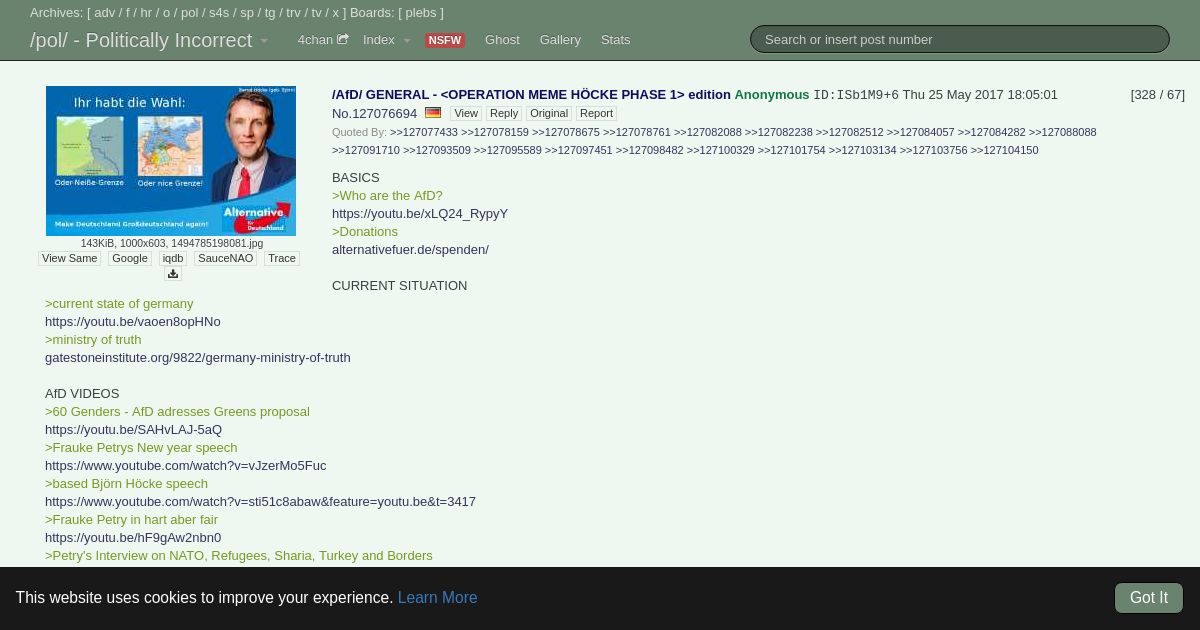Download the post image via download icon
Screen dimensions: 1200x630
[173, 274]
